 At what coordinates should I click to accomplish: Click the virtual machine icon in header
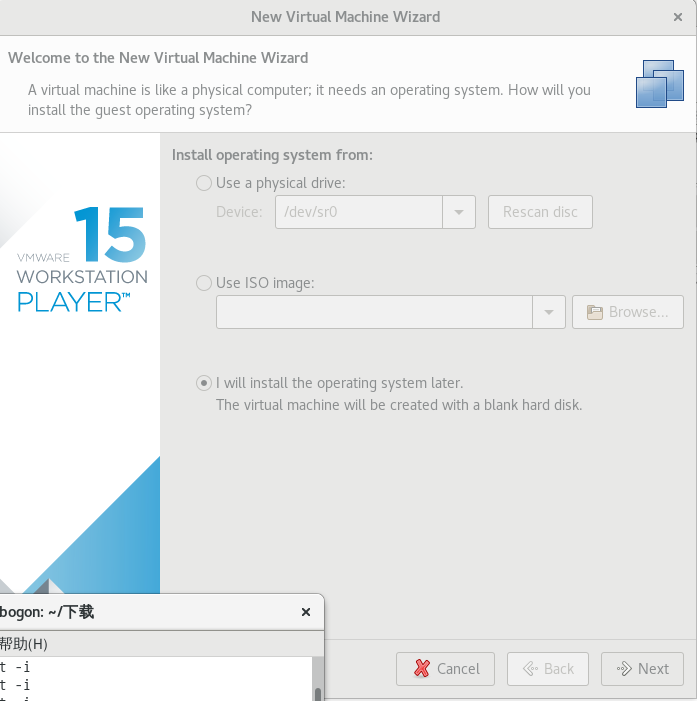[x=660, y=84]
